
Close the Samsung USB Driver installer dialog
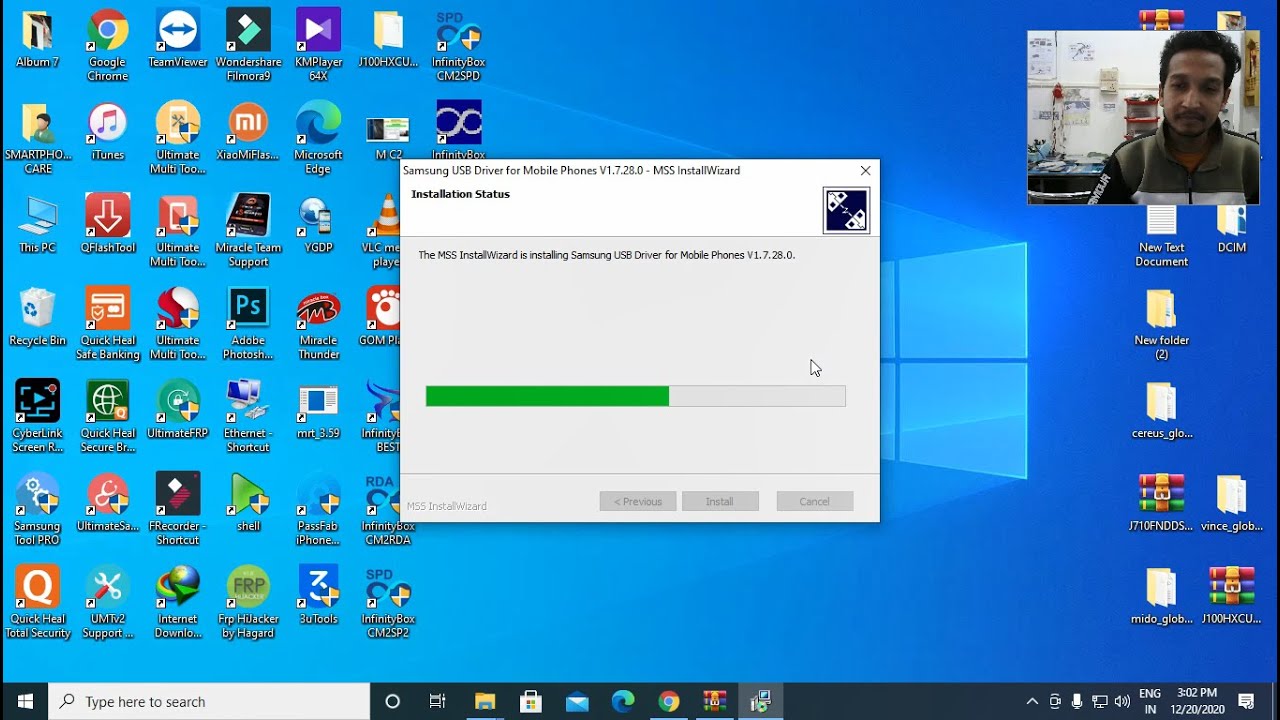click(866, 171)
